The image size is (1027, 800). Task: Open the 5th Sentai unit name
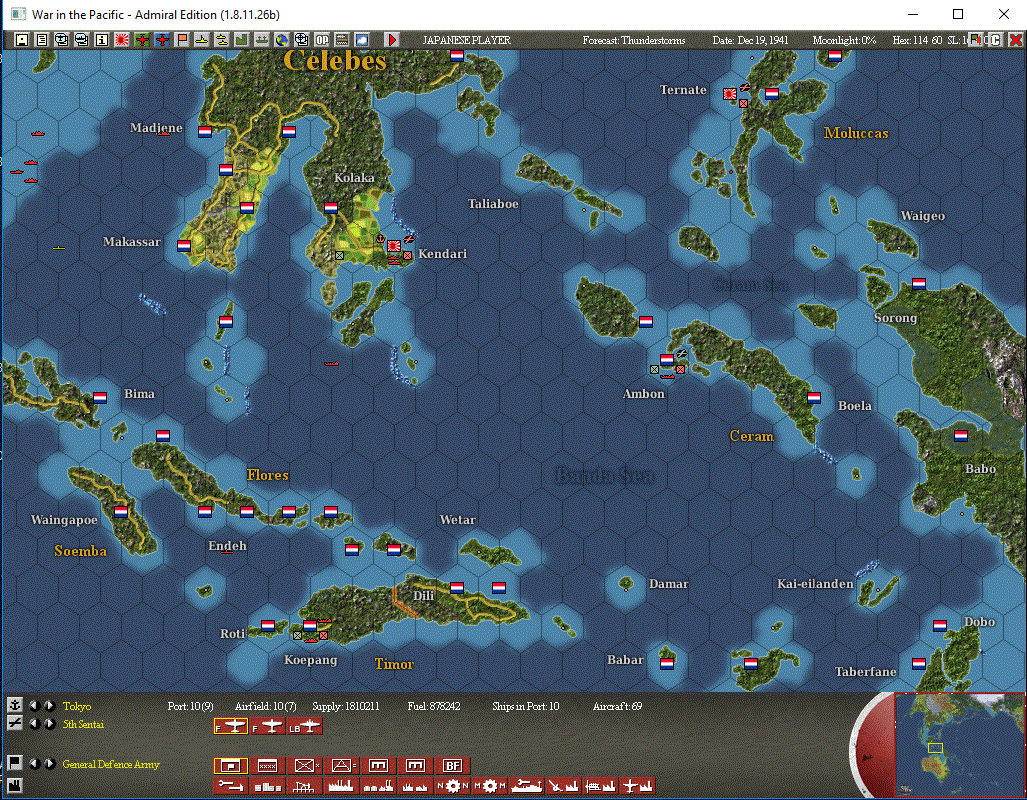[x=83, y=724]
